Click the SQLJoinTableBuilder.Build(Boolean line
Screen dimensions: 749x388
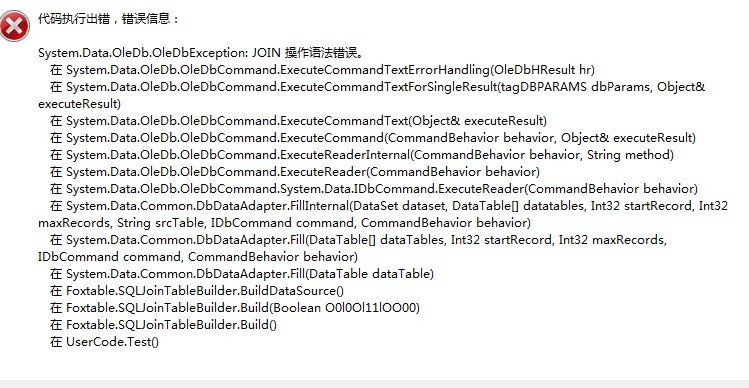(235, 308)
